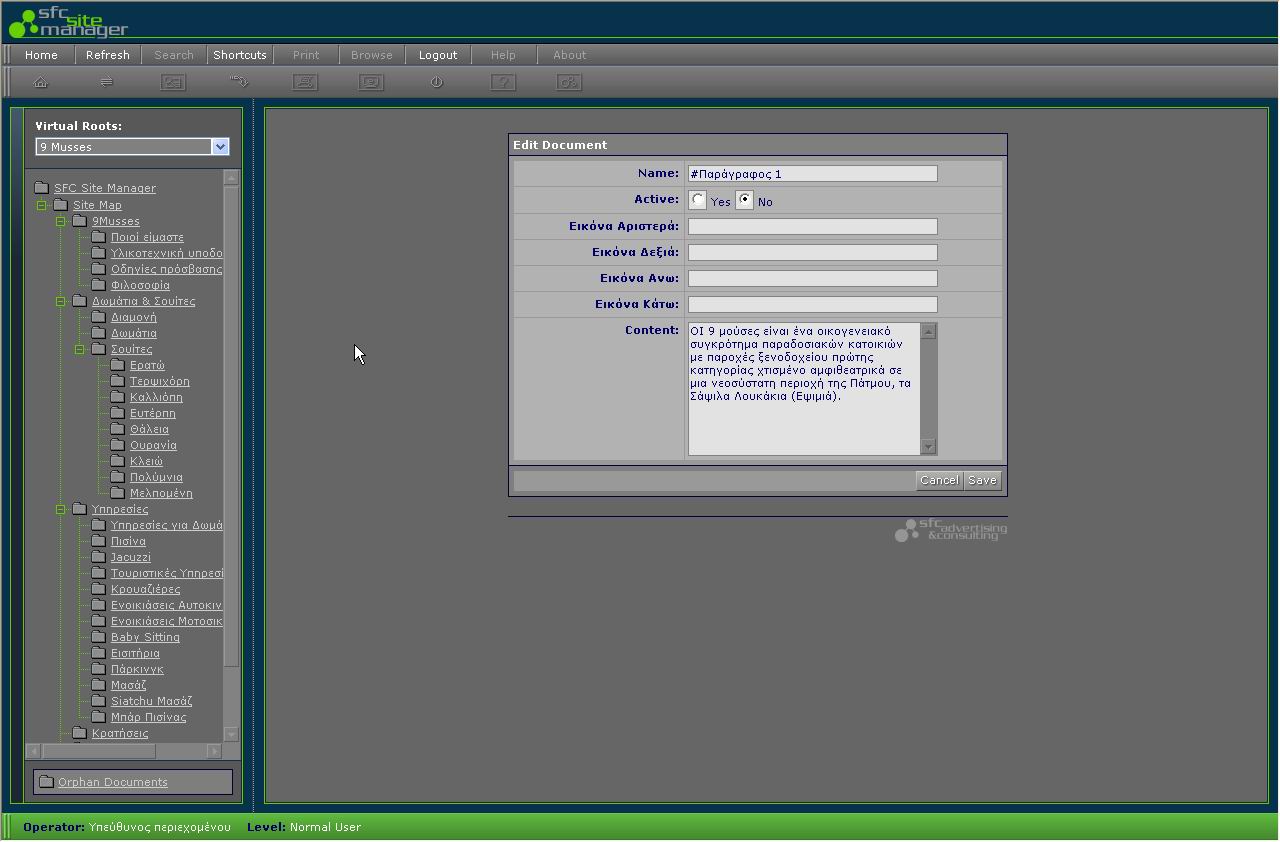Click the Orphan Documents folder icon
The width and height of the screenshot is (1280, 842).
[46, 782]
